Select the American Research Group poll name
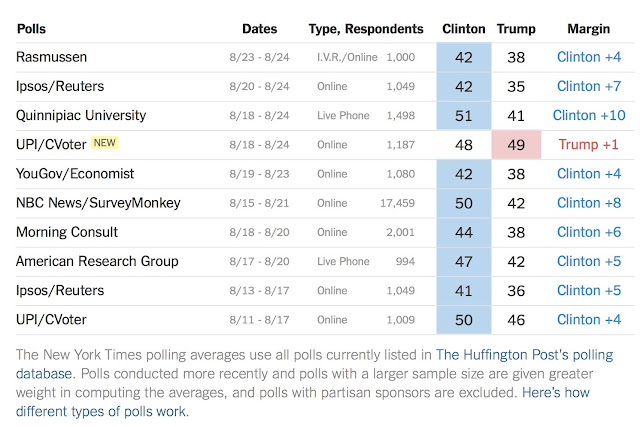 (x=97, y=261)
